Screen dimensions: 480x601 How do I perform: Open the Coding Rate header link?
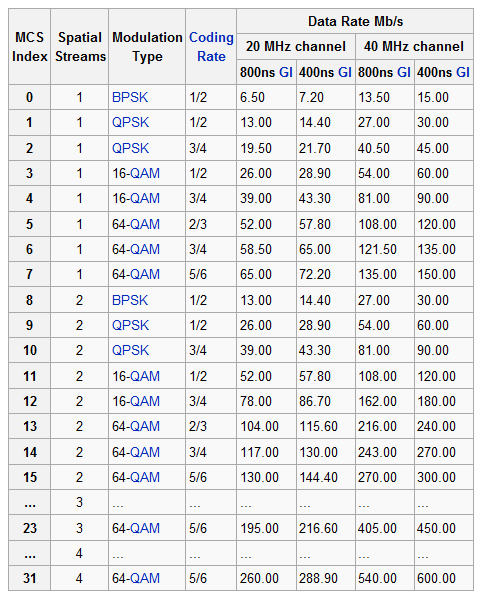click(211, 47)
